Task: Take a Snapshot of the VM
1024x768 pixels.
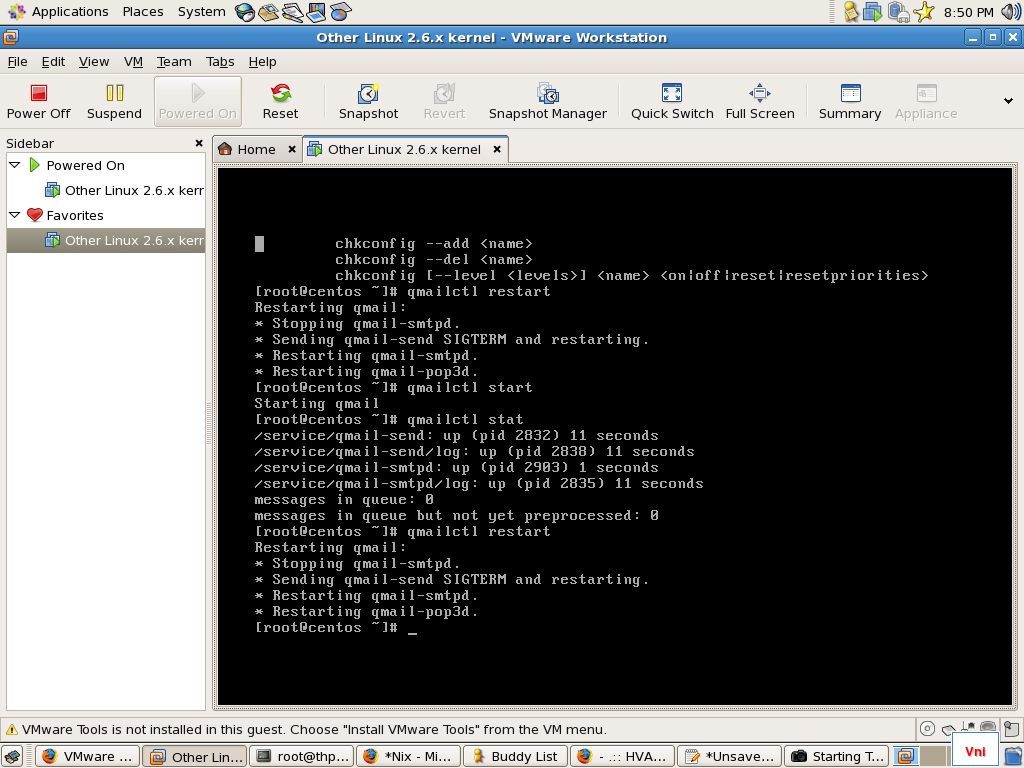Action: [x=368, y=101]
